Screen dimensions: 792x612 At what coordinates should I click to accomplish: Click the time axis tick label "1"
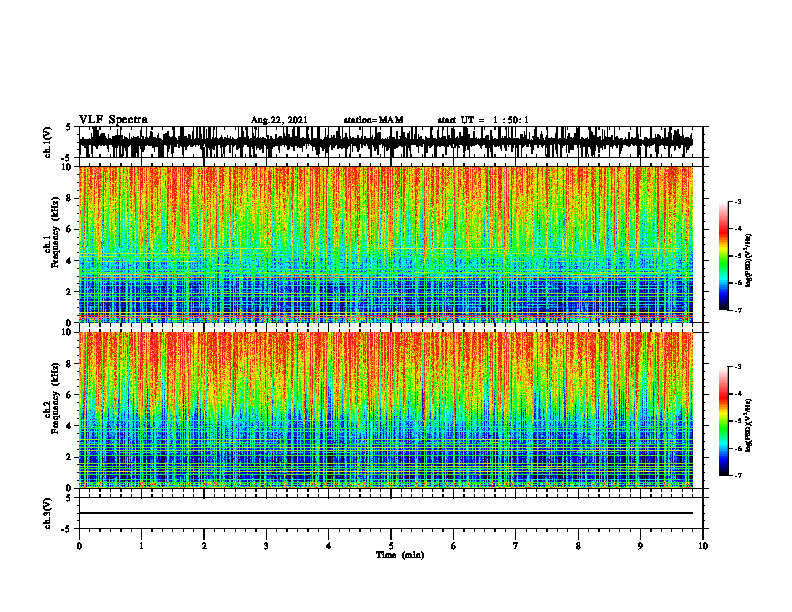pos(141,546)
